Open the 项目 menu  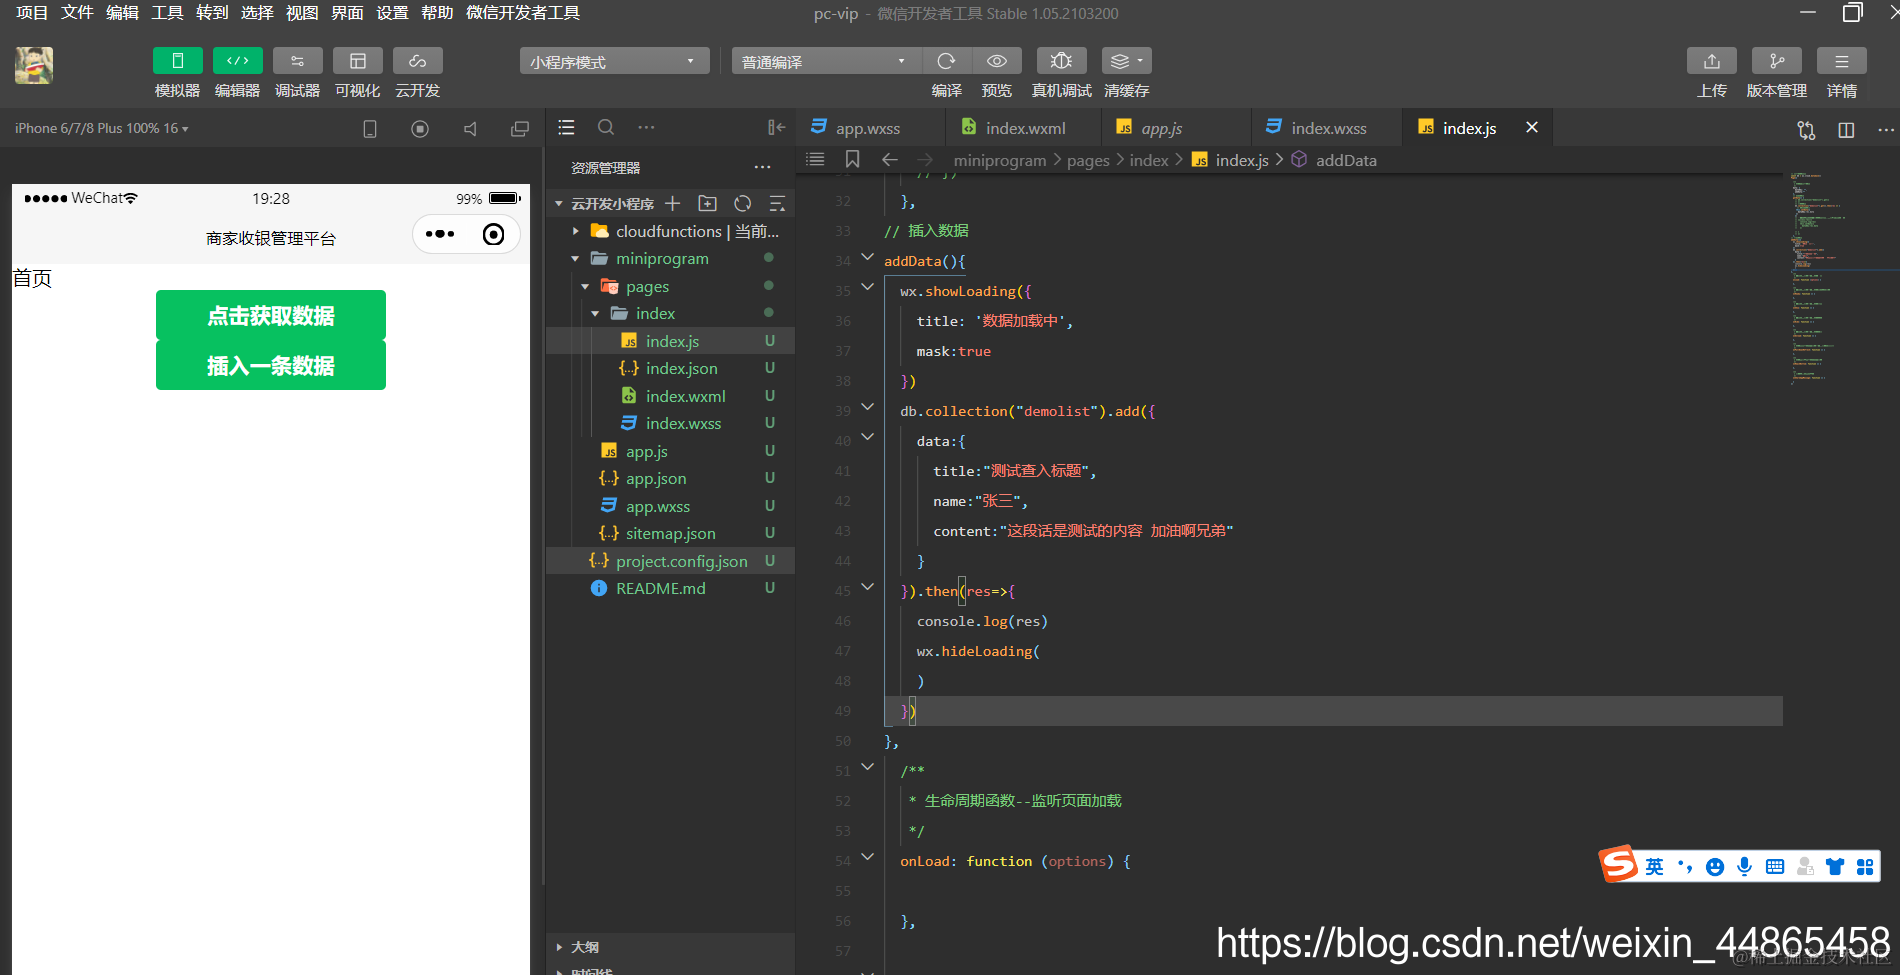pyautogui.click(x=32, y=13)
